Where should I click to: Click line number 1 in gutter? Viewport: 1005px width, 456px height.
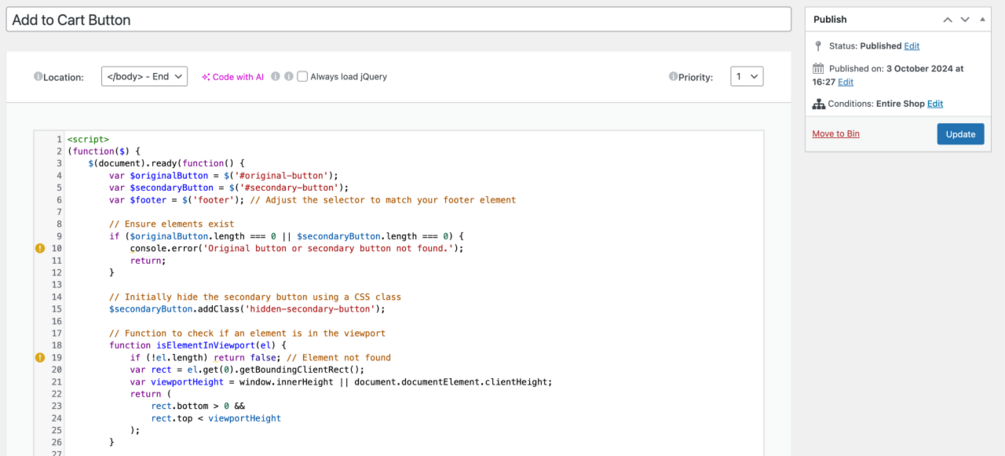tap(59, 139)
